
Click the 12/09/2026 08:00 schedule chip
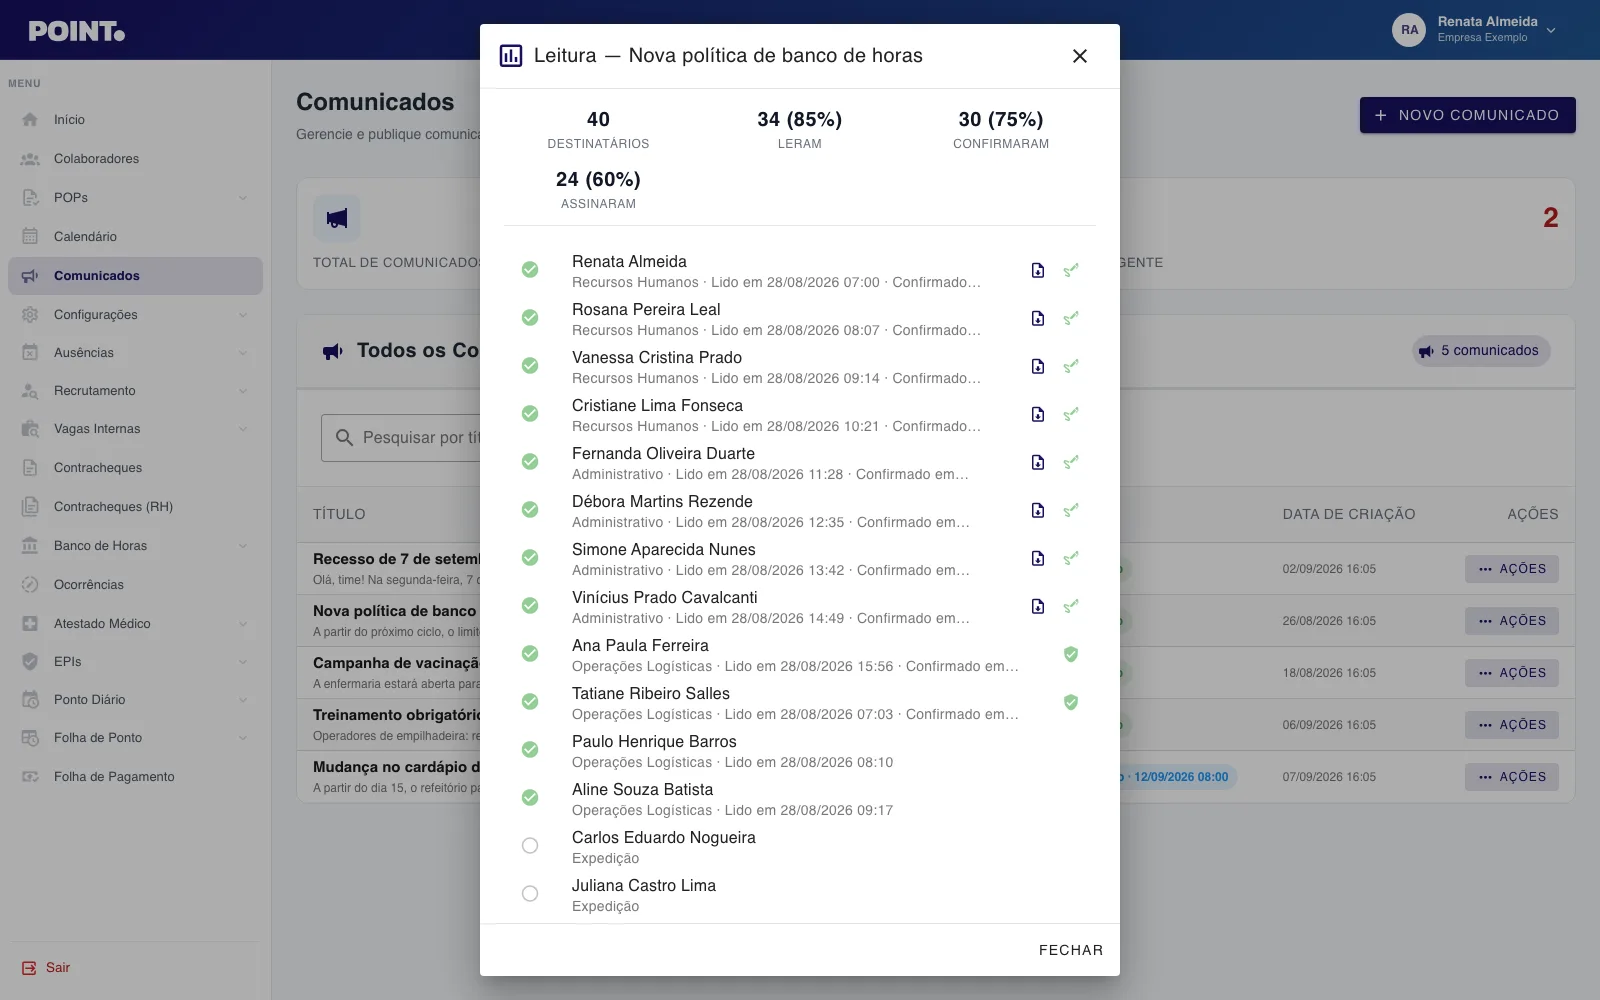tap(1178, 777)
